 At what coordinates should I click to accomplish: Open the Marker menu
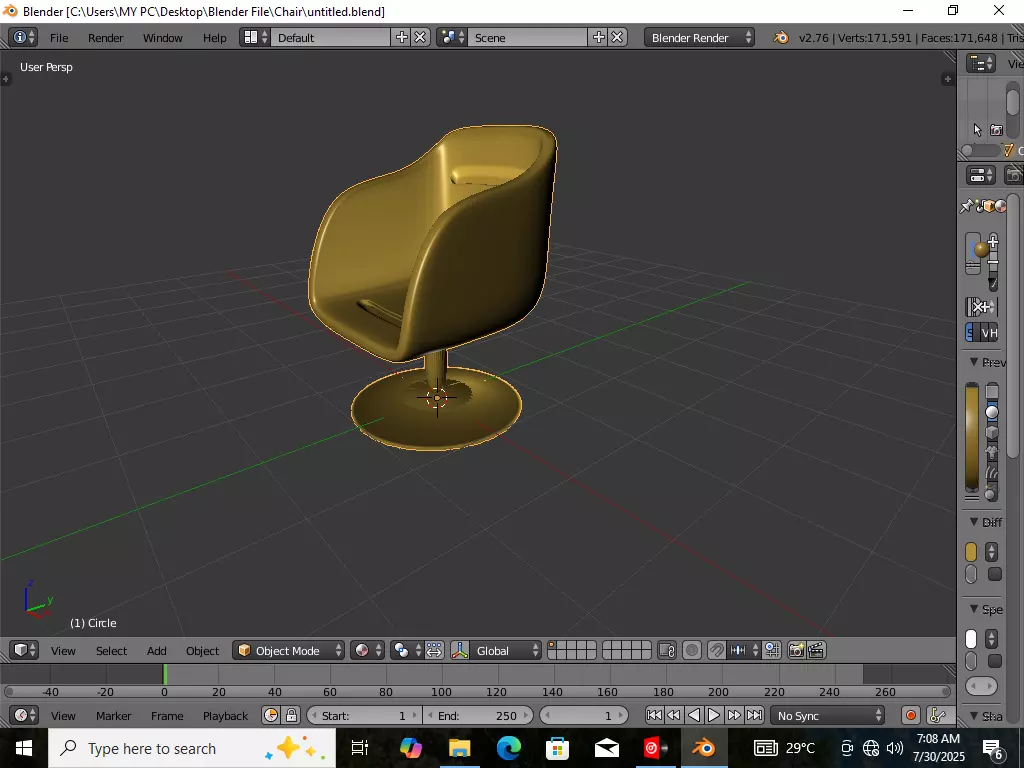[114, 716]
